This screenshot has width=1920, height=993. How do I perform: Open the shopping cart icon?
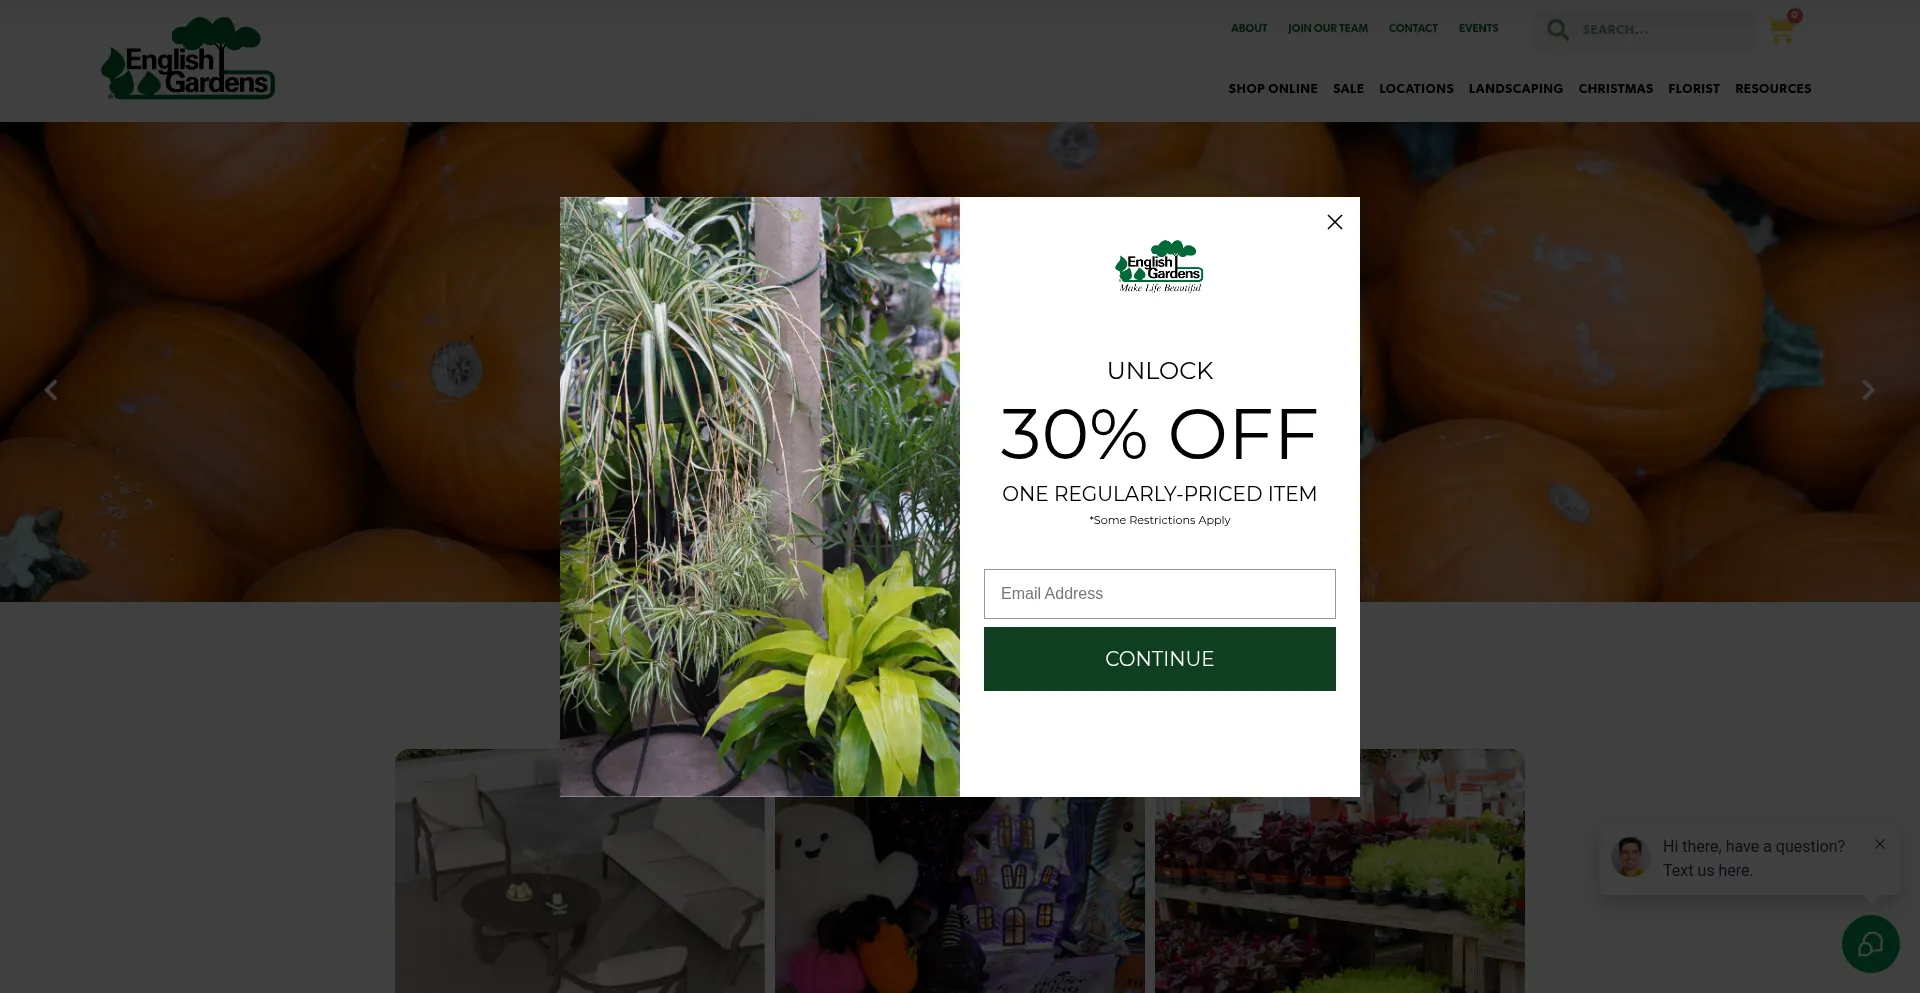click(1780, 30)
